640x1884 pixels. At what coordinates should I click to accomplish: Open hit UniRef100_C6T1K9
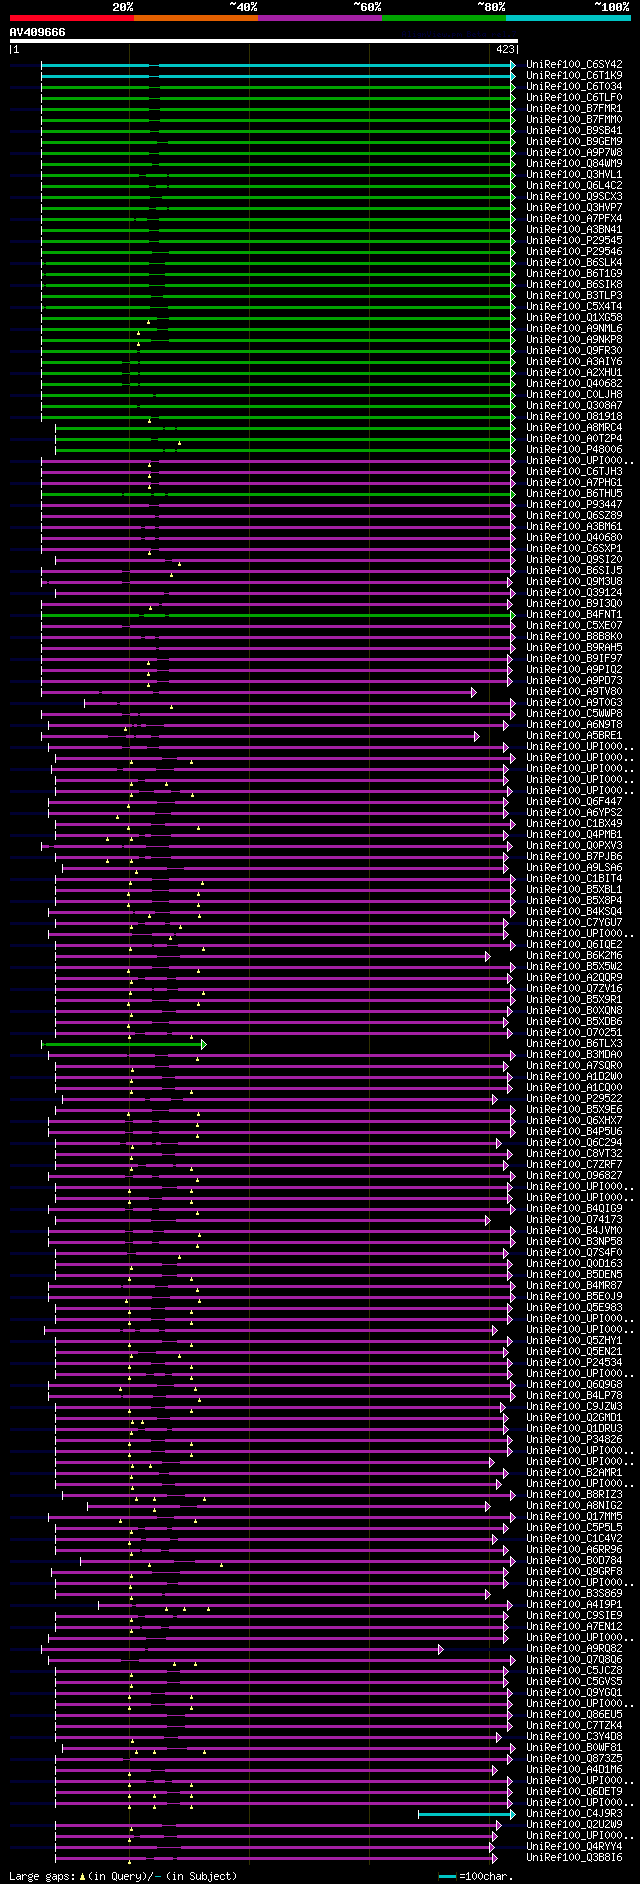pos(574,75)
